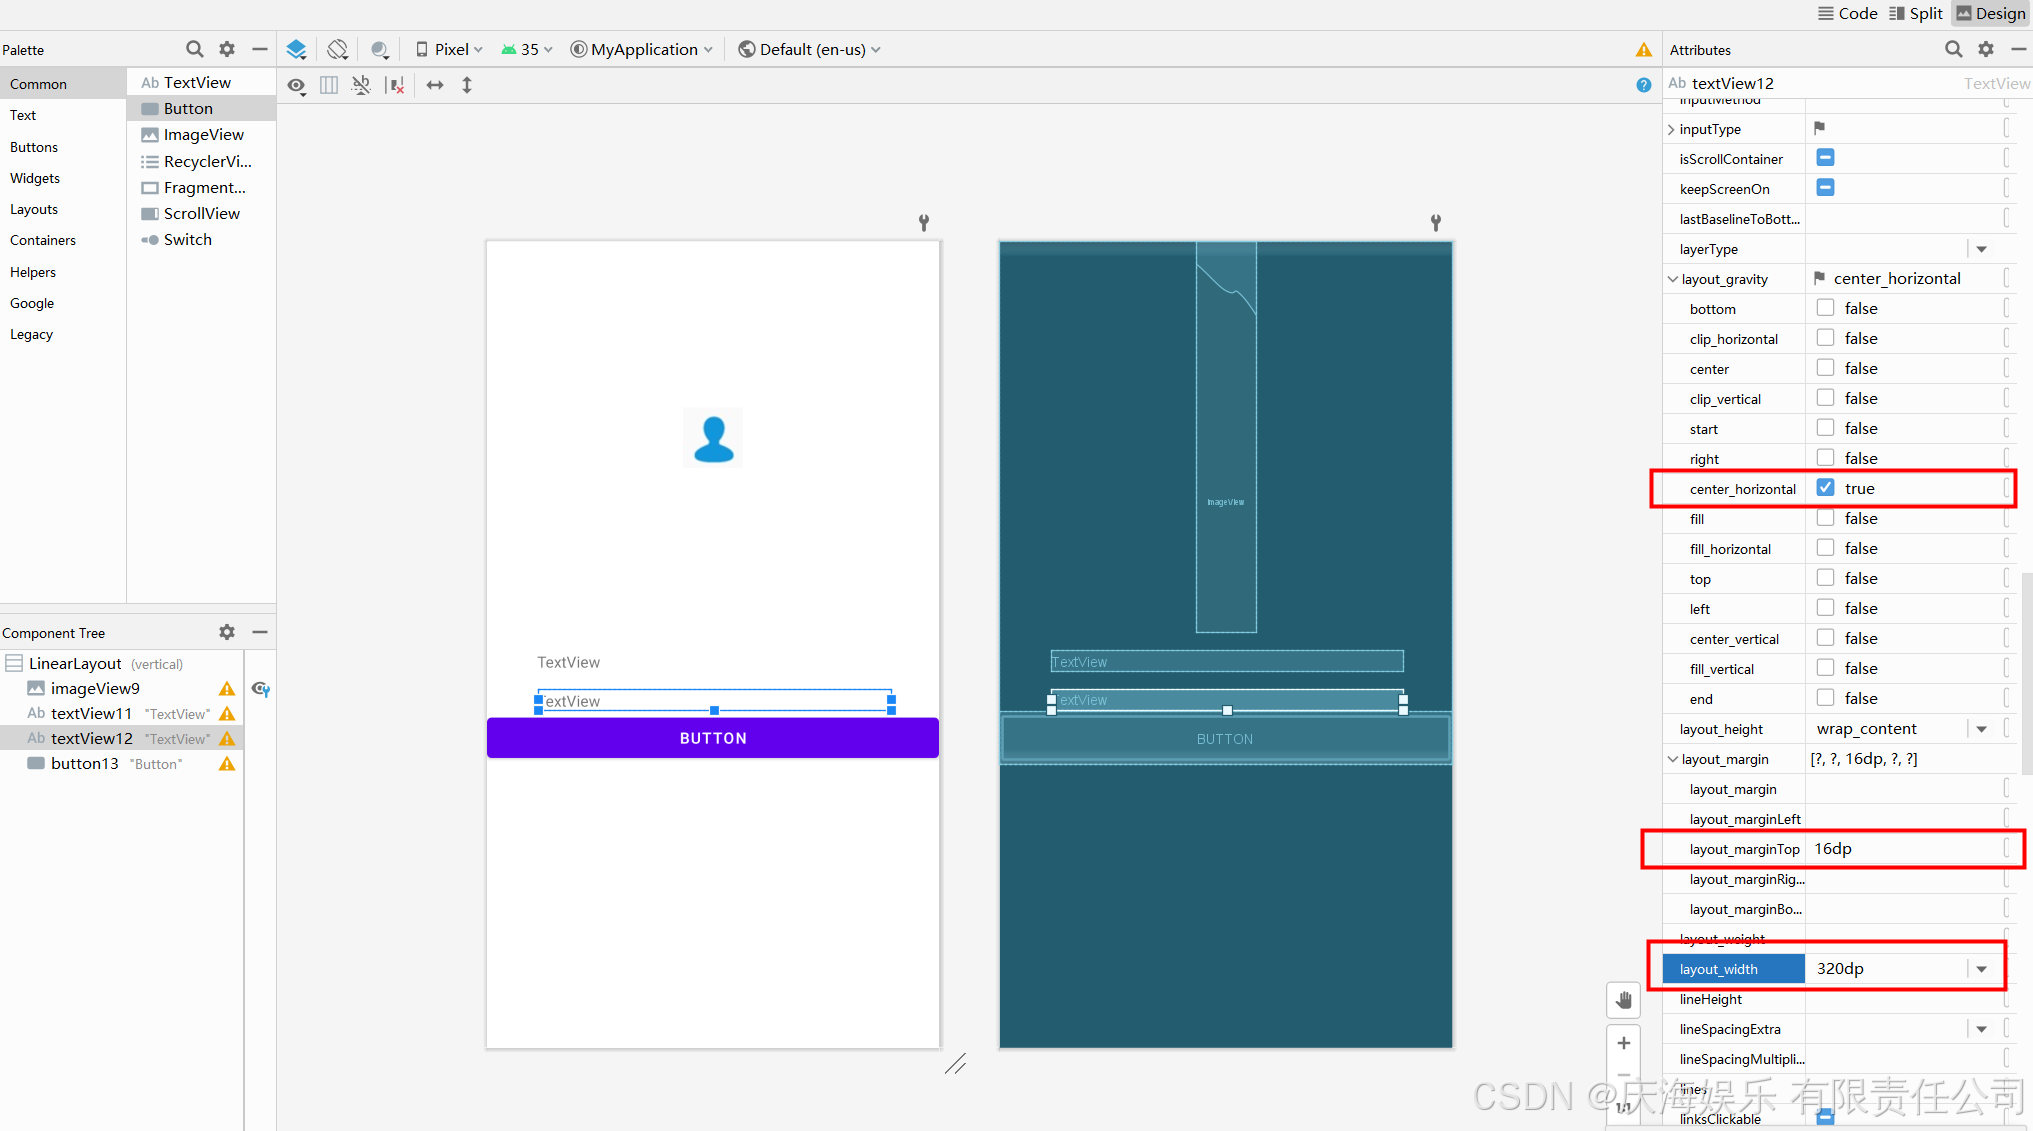The image size is (2033, 1131).
Task: Enable the center_vertical gravity checkbox
Action: (x=1825, y=638)
